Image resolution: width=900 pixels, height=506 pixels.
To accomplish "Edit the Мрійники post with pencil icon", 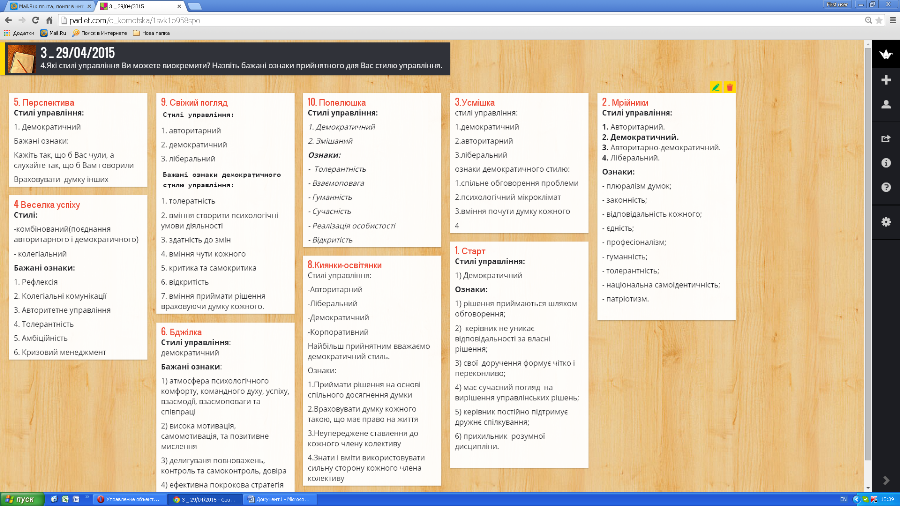I will [x=715, y=88].
